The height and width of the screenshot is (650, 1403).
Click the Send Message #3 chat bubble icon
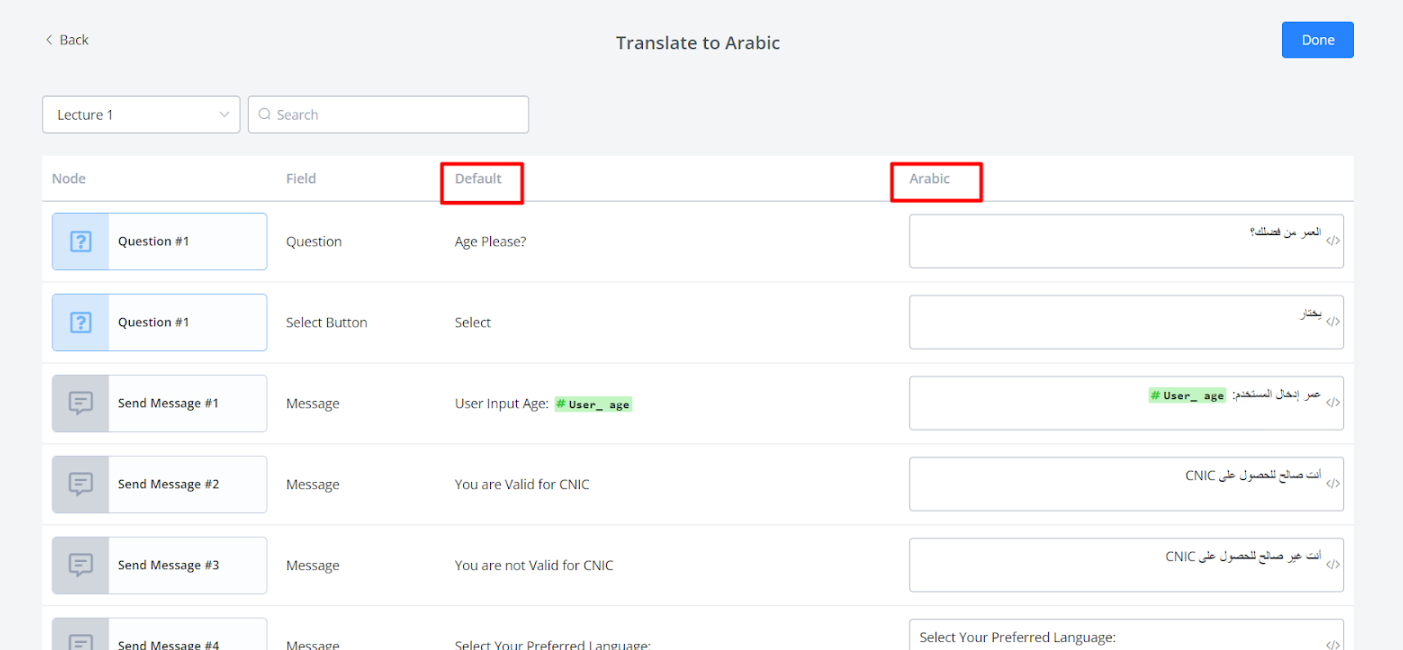(81, 565)
